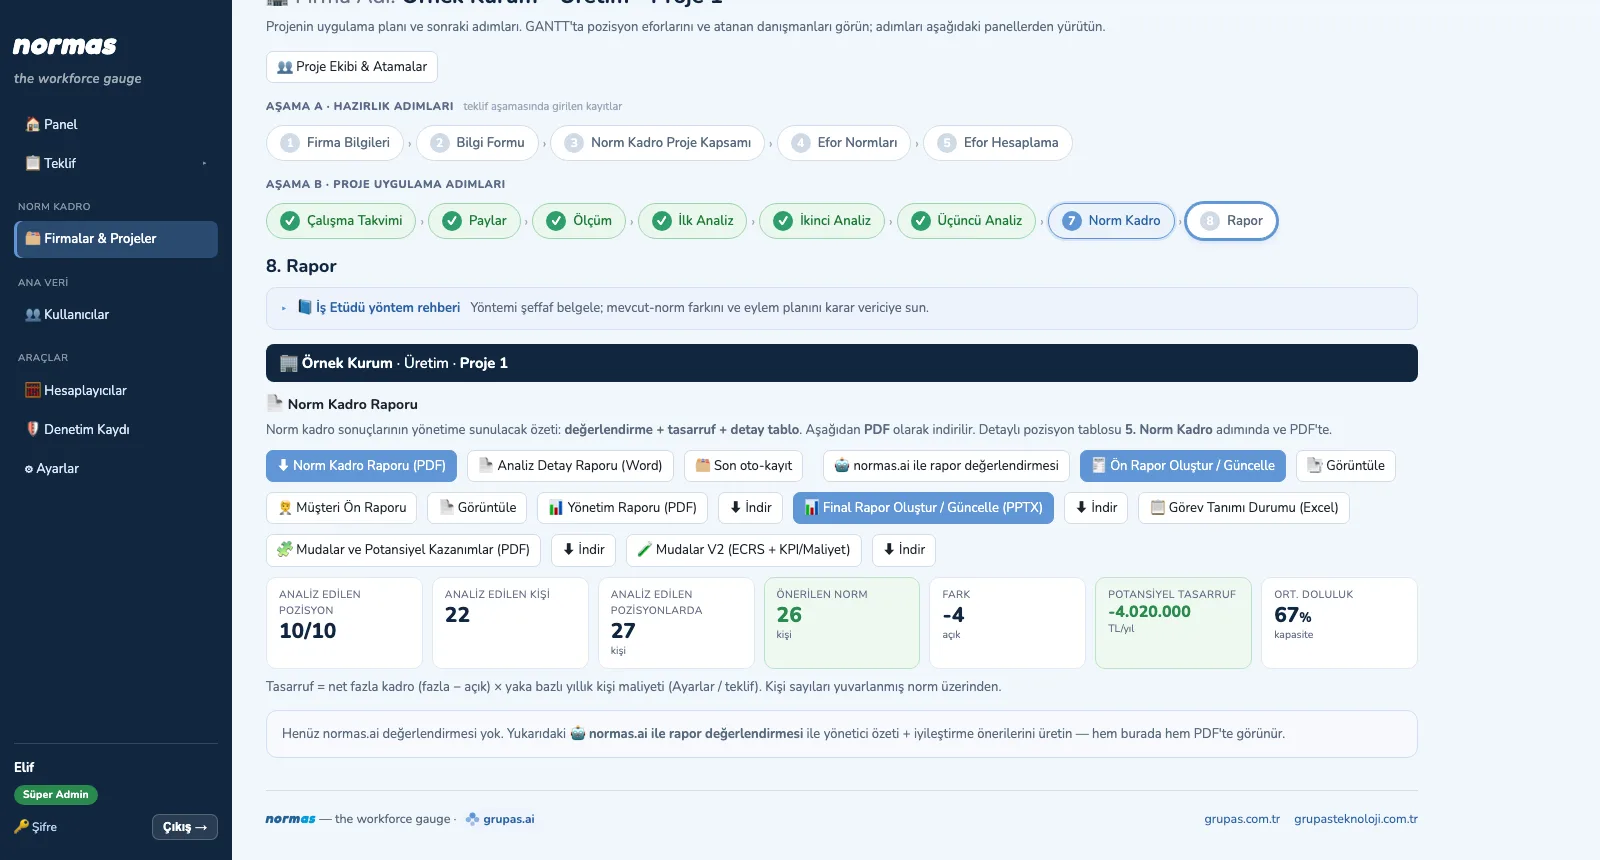Open Müşteri Ön Raporu
This screenshot has width=1600, height=860.
pos(342,508)
